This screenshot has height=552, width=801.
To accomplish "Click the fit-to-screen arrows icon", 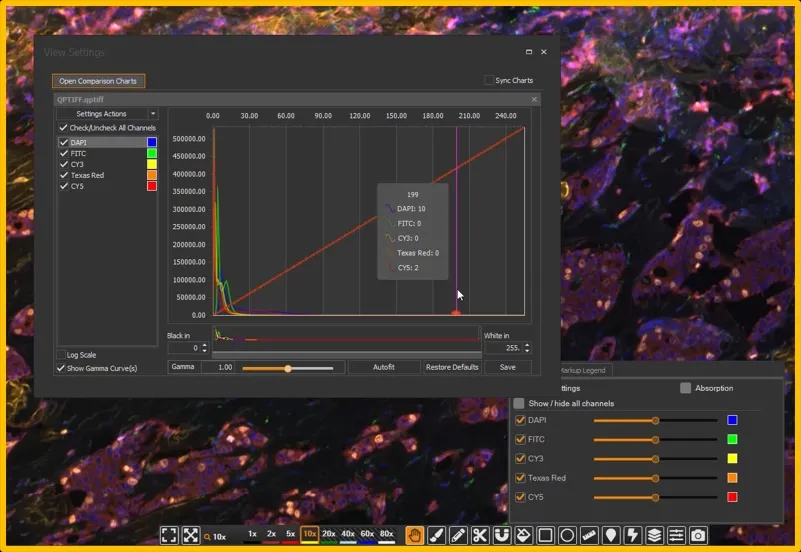I will (x=191, y=535).
